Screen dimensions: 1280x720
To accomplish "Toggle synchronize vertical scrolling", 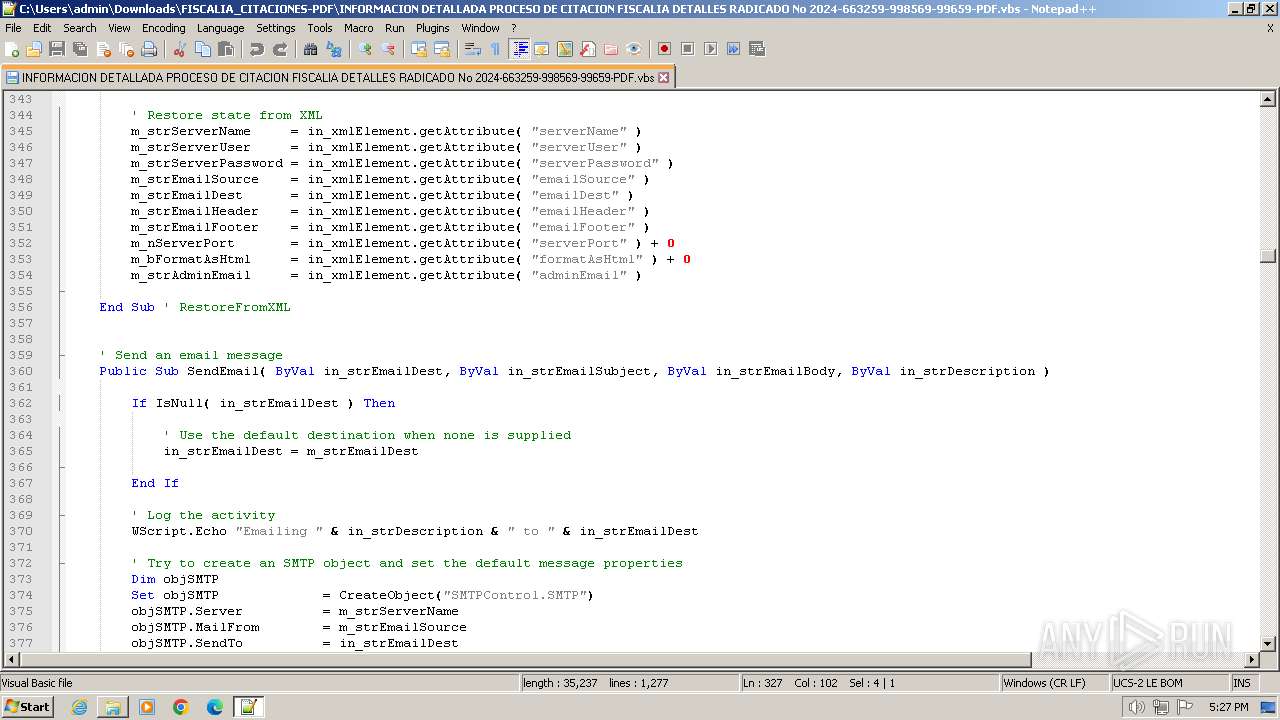I will click(x=419, y=49).
